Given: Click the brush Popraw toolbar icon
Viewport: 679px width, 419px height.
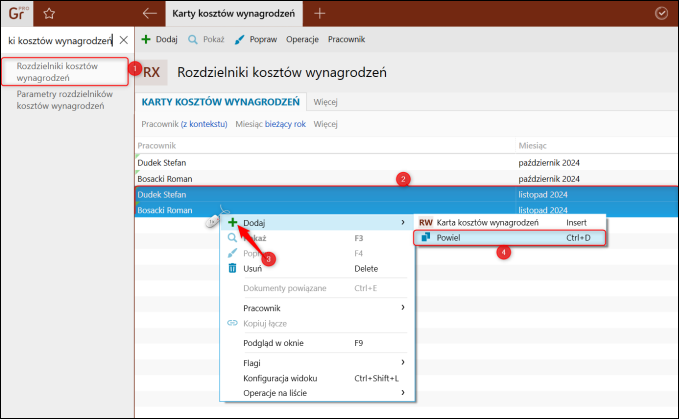Looking at the screenshot, I should (x=239, y=40).
